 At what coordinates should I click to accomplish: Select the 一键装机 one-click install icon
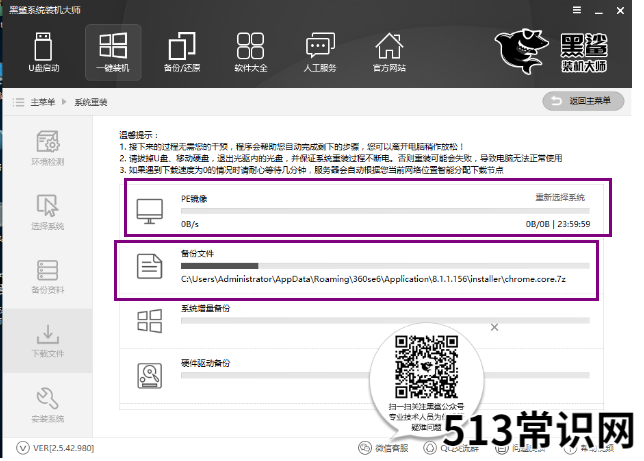tap(113, 46)
